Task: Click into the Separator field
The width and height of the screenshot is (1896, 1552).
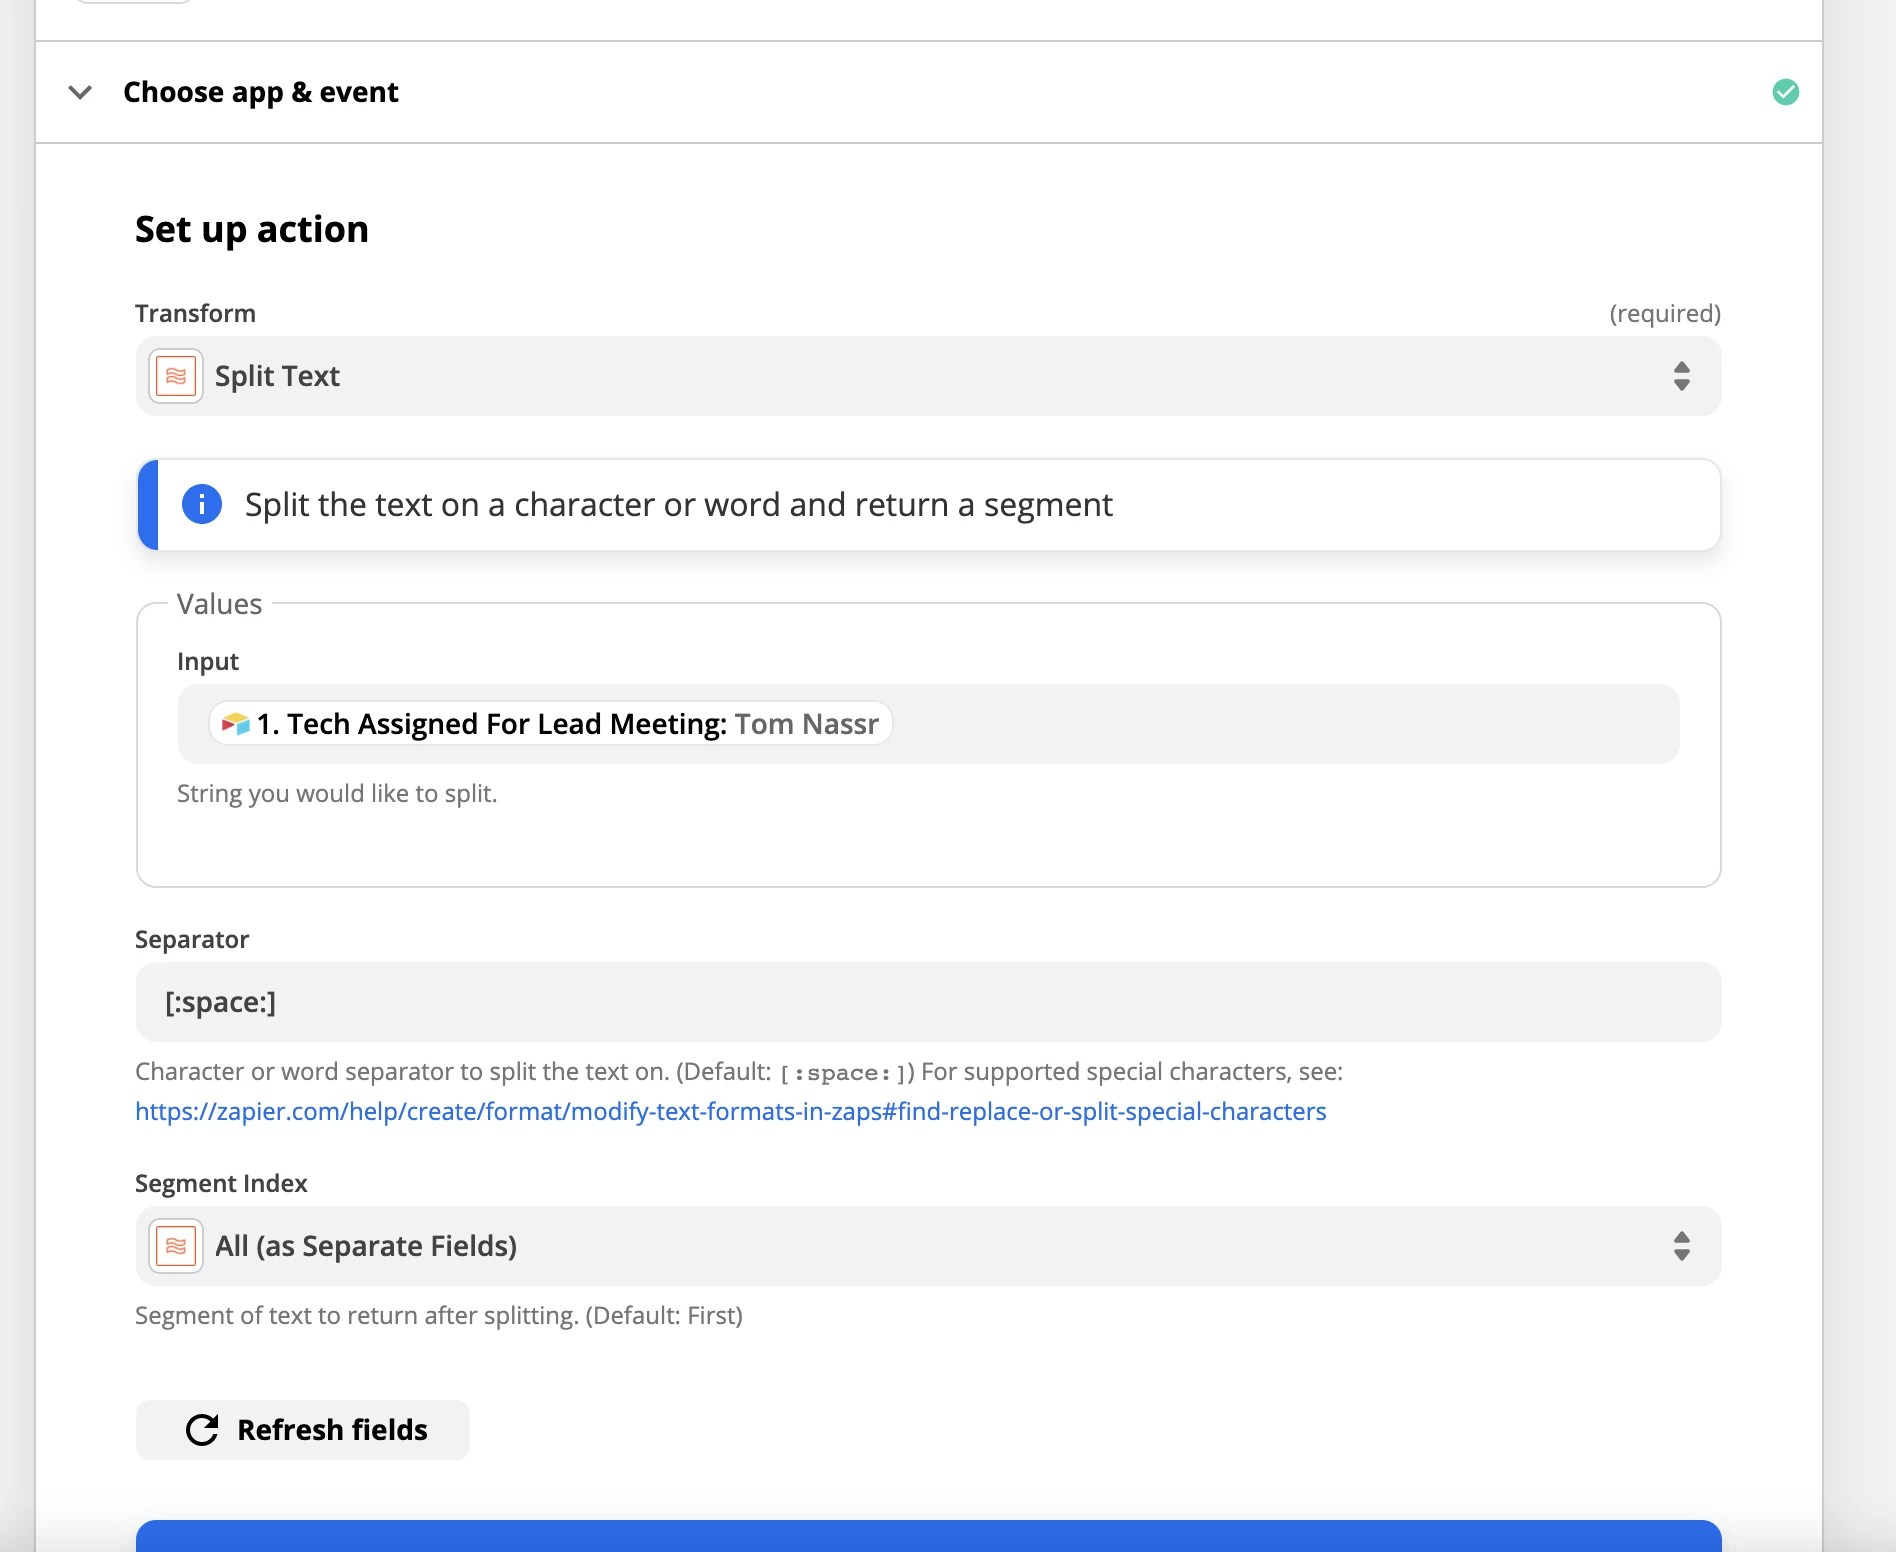Action: point(928,1002)
